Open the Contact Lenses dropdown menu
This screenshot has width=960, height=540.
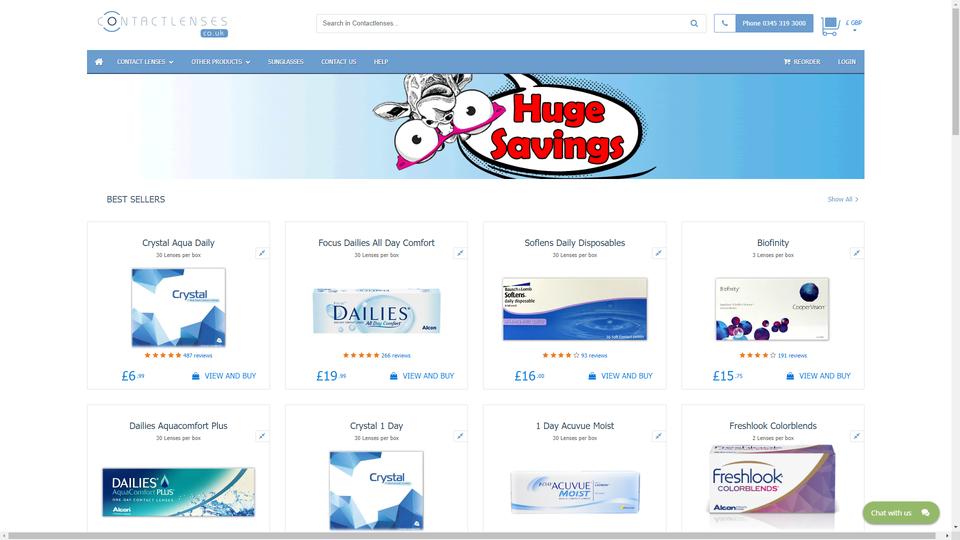point(145,62)
